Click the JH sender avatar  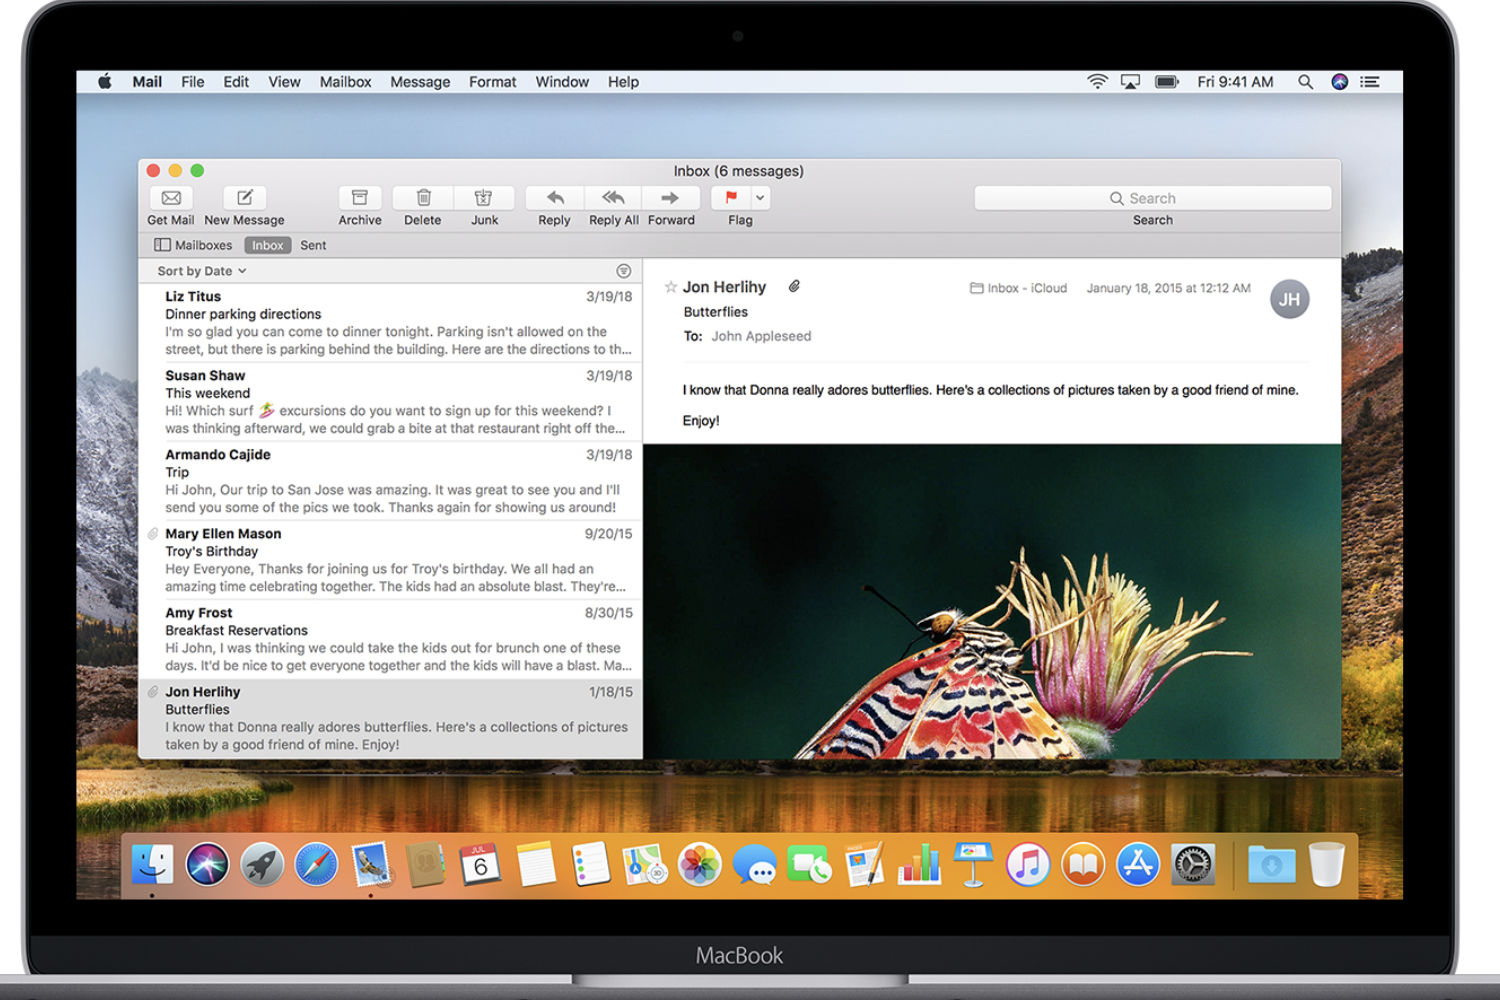point(1289,299)
